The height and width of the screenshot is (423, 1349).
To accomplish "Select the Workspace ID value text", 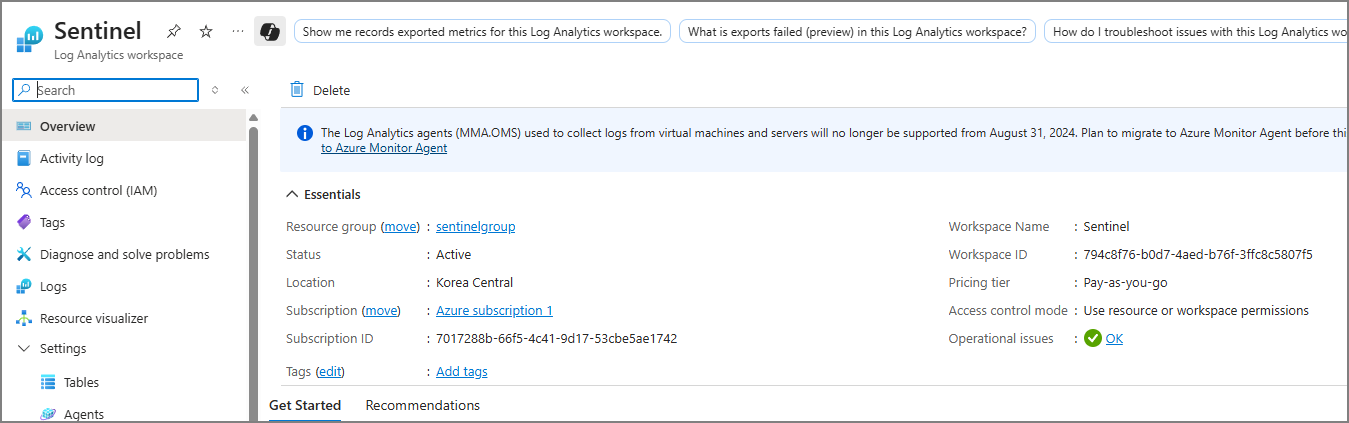I will click(x=1198, y=254).
